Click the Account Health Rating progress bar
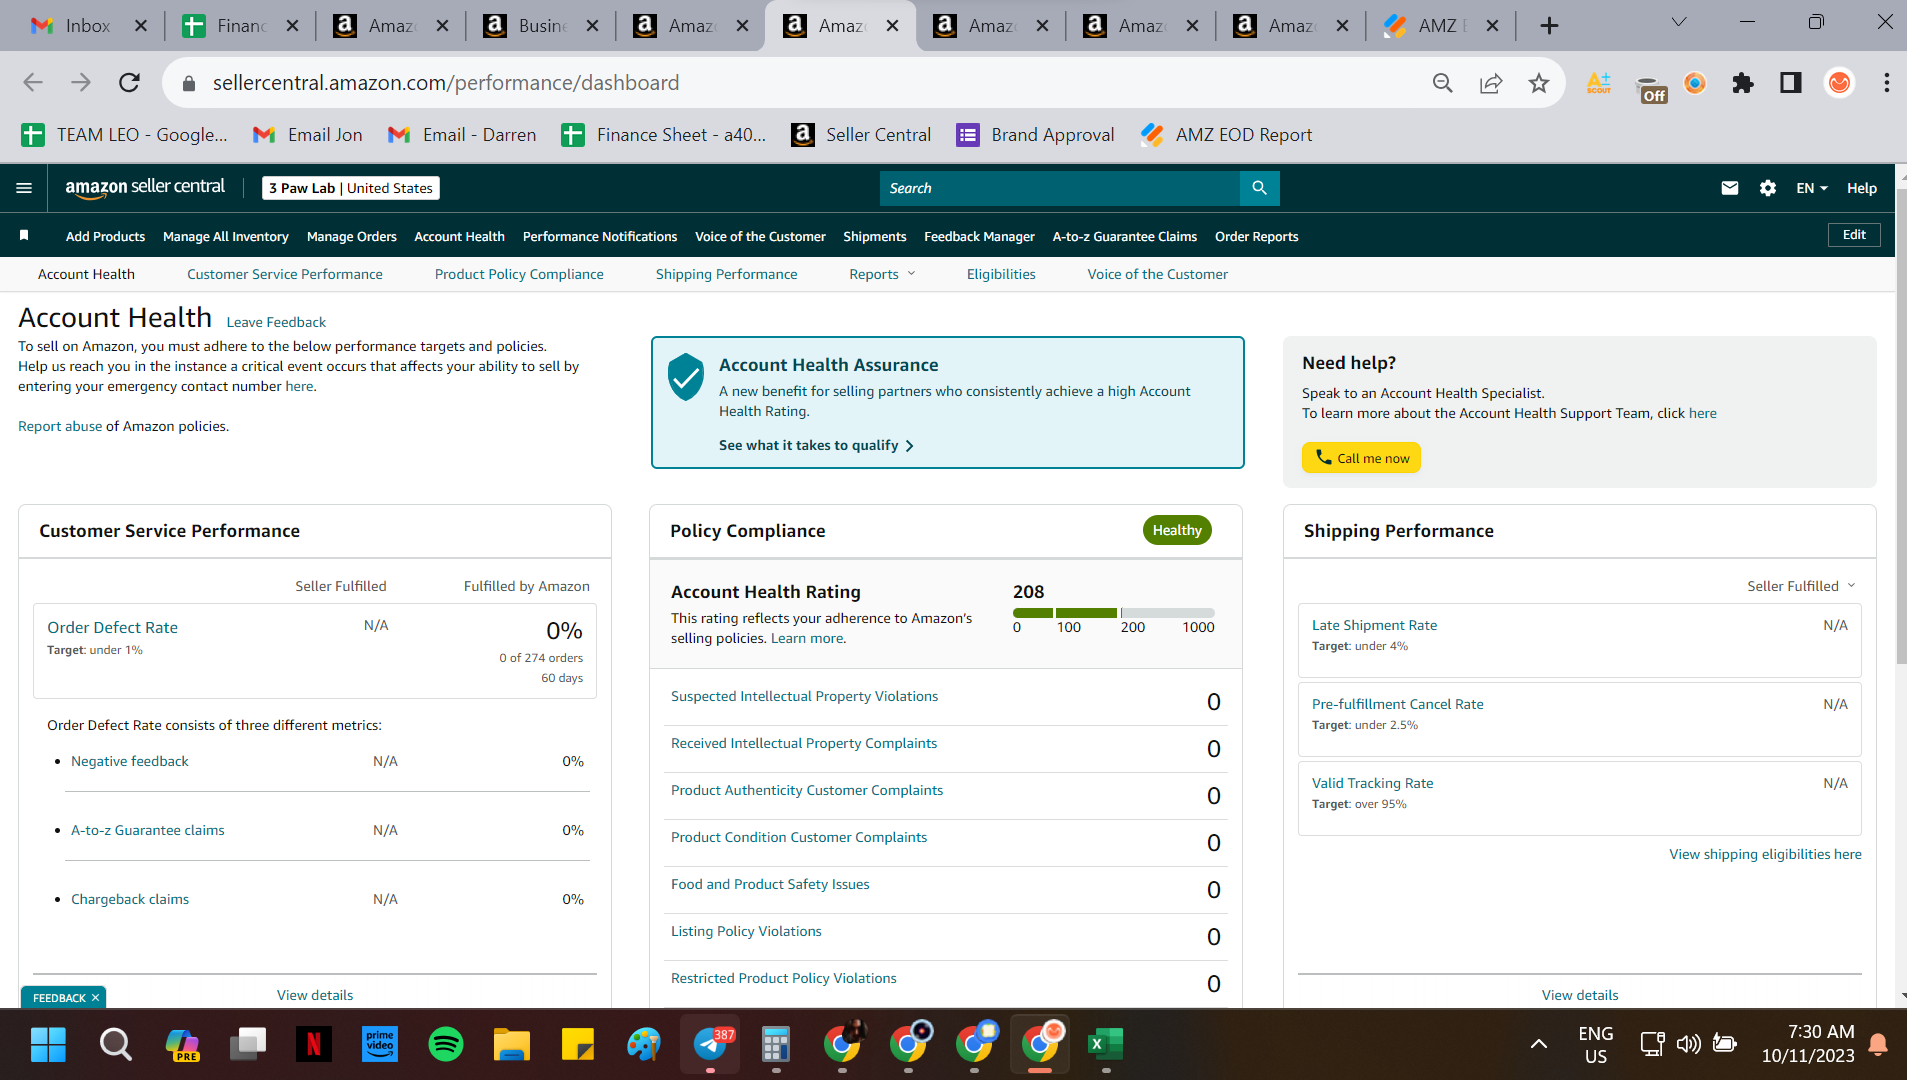This screenshot has width=1907, height=1080. 1114,612
